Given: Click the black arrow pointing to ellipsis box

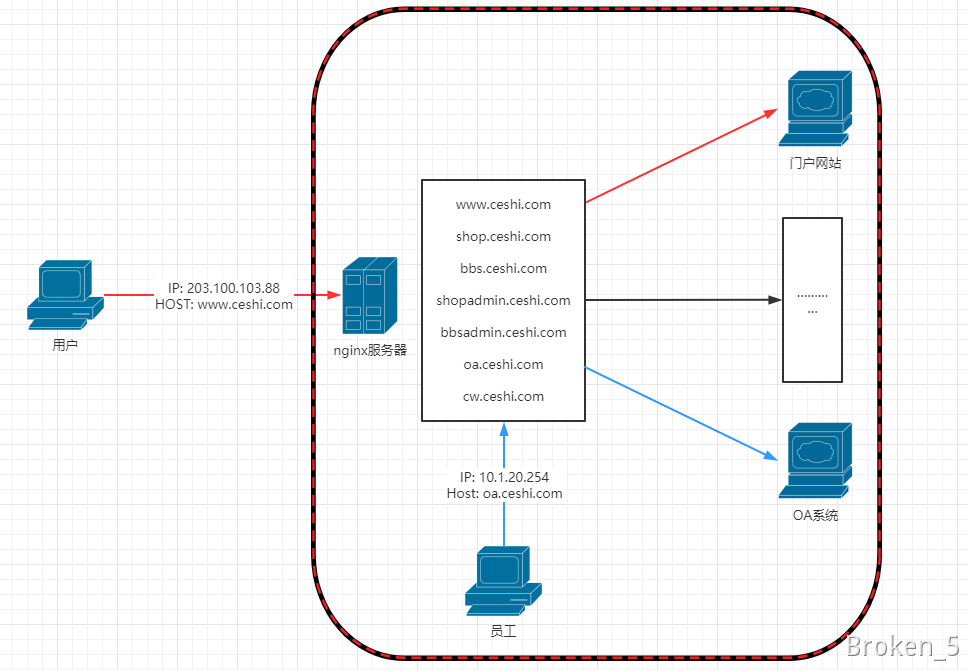Looking at the screenshot, I should coord(680,300).
